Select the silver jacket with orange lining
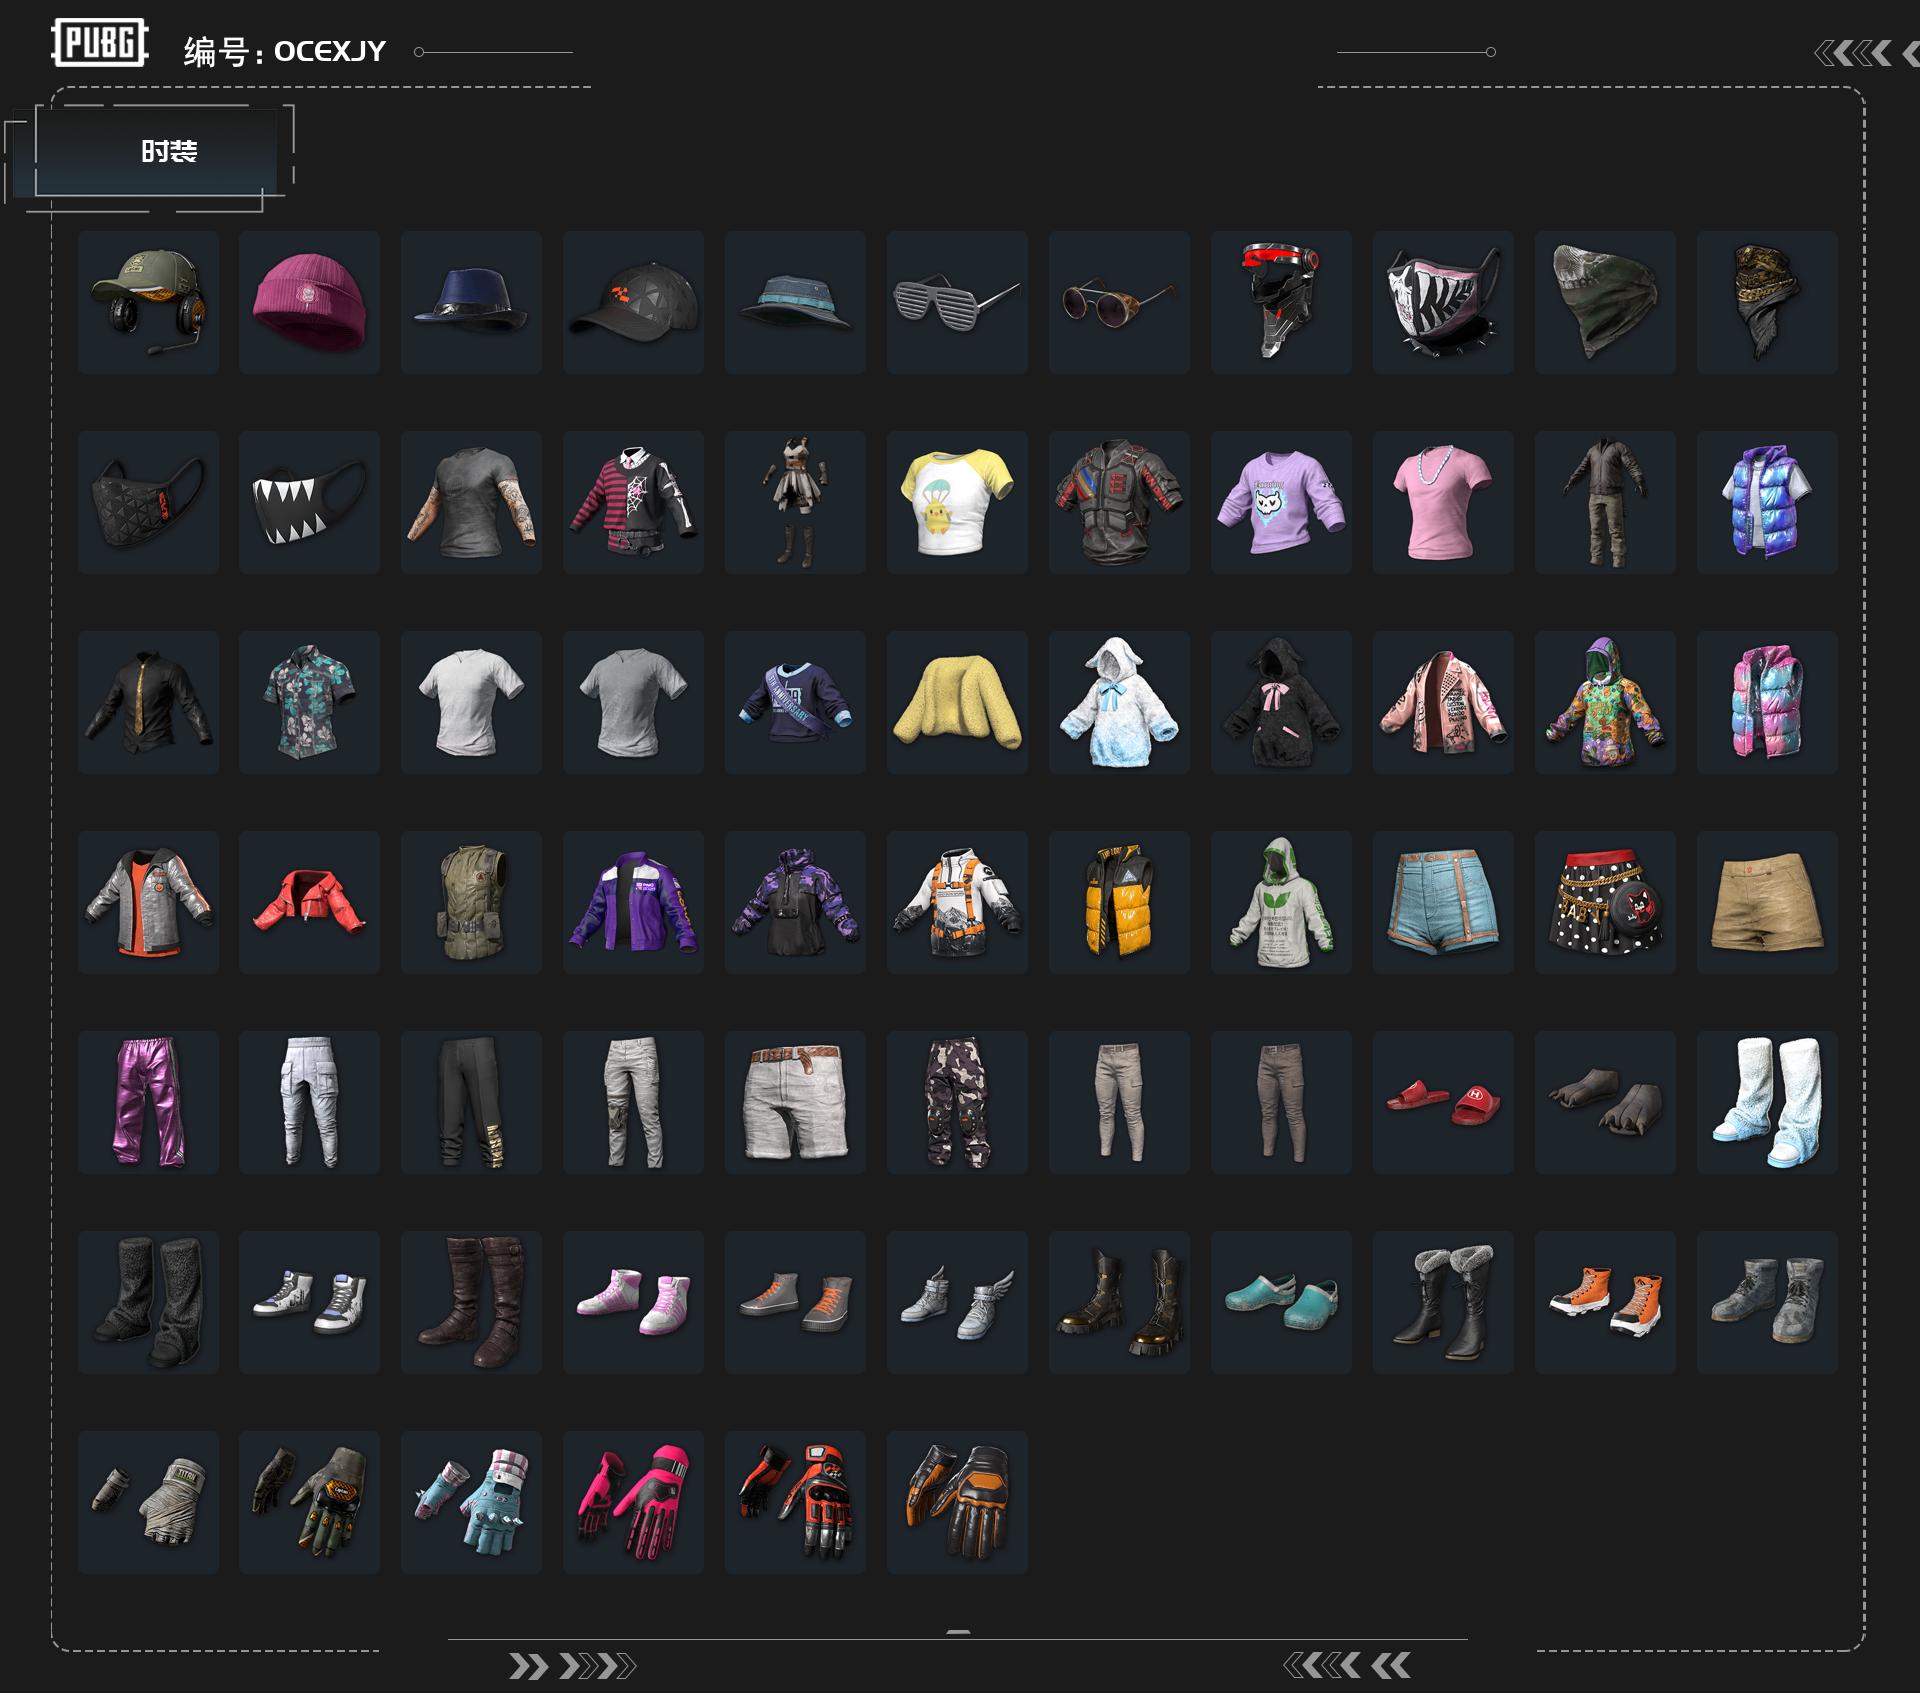 pyautogui.click(x=148, y=903)
